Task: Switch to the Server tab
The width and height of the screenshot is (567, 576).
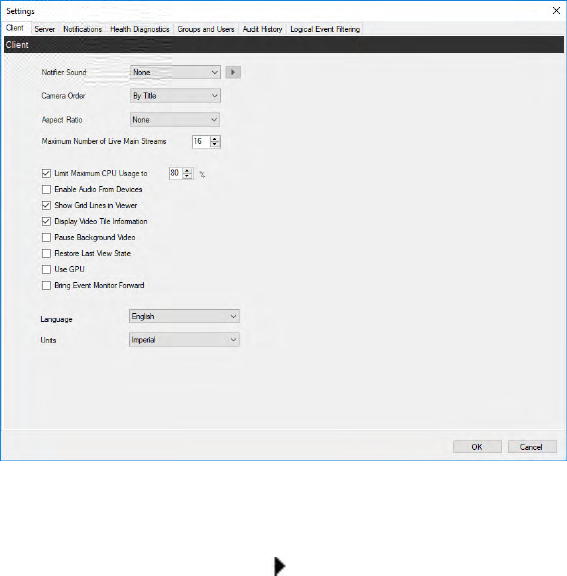Action: click(44, 29)
